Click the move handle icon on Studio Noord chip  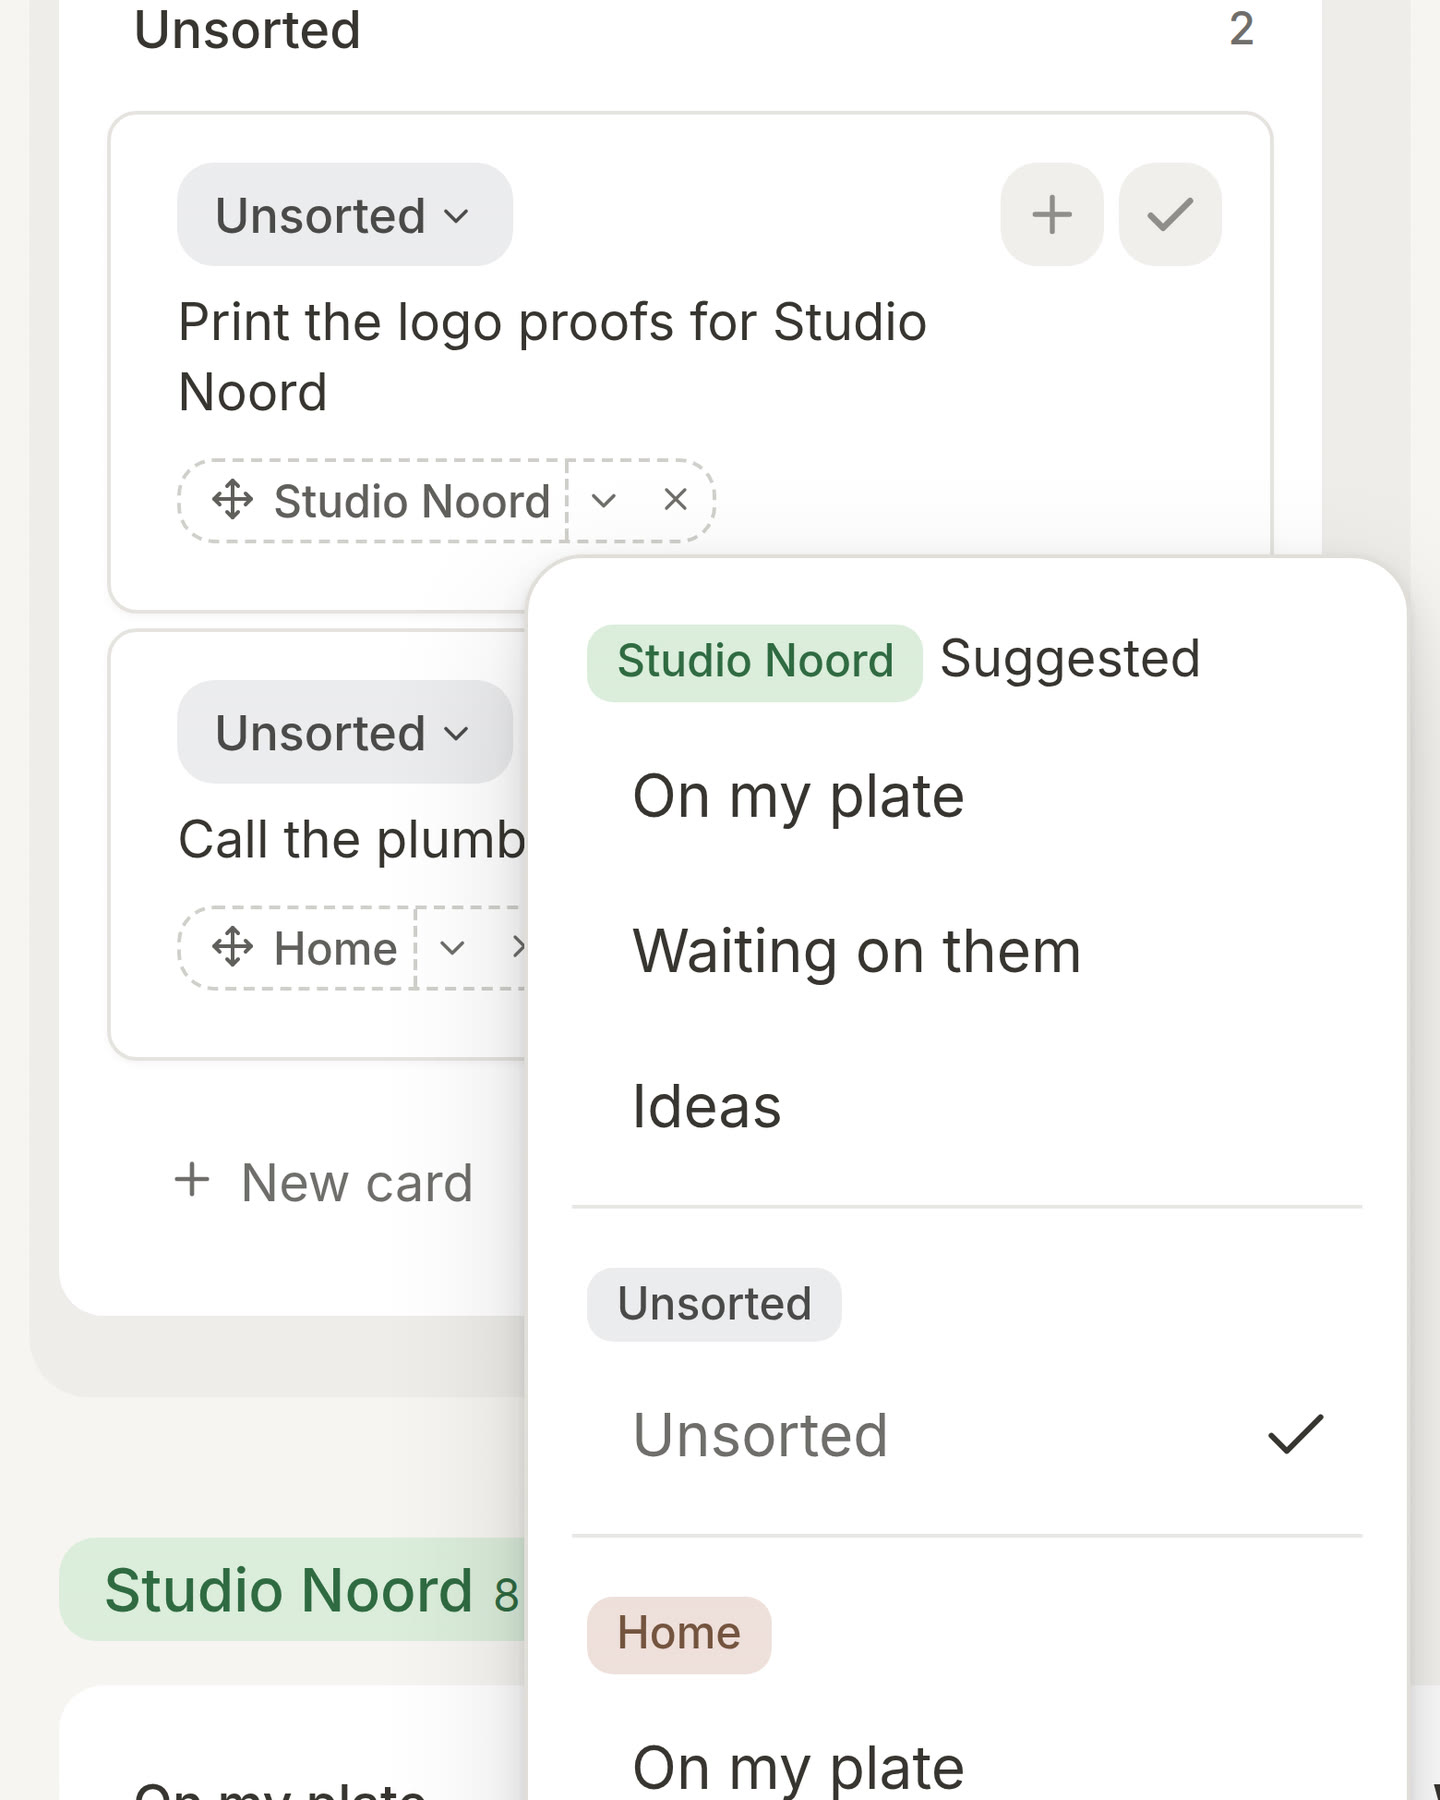tap(232, 500)
